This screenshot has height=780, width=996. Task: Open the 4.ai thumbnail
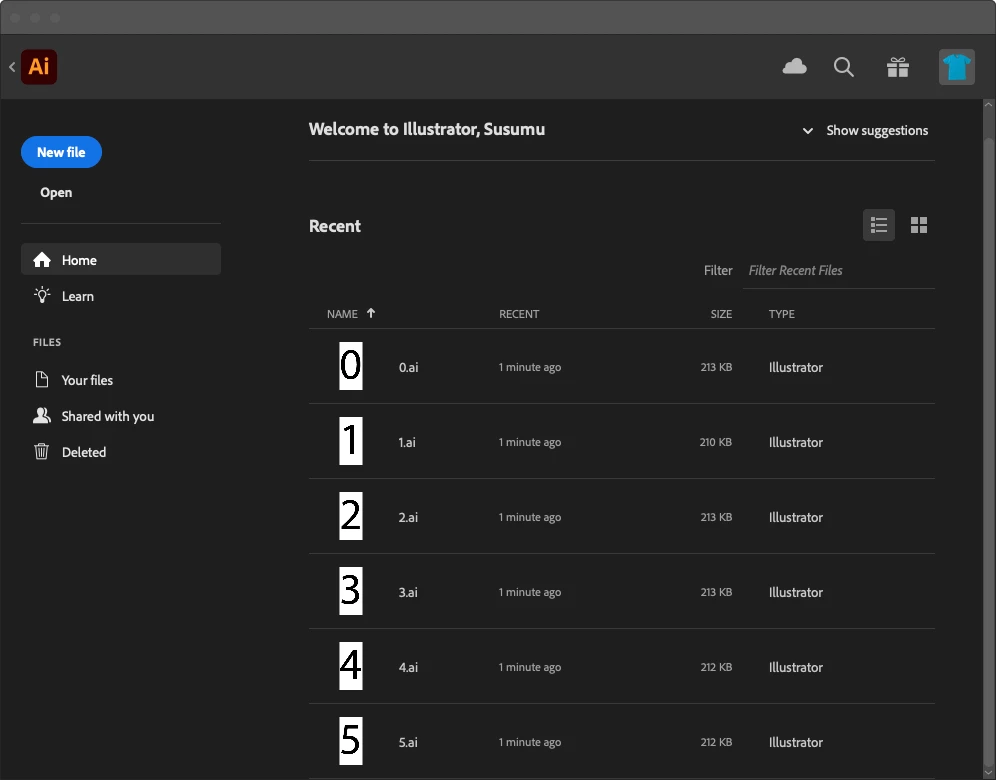click(x=351, y=666)
